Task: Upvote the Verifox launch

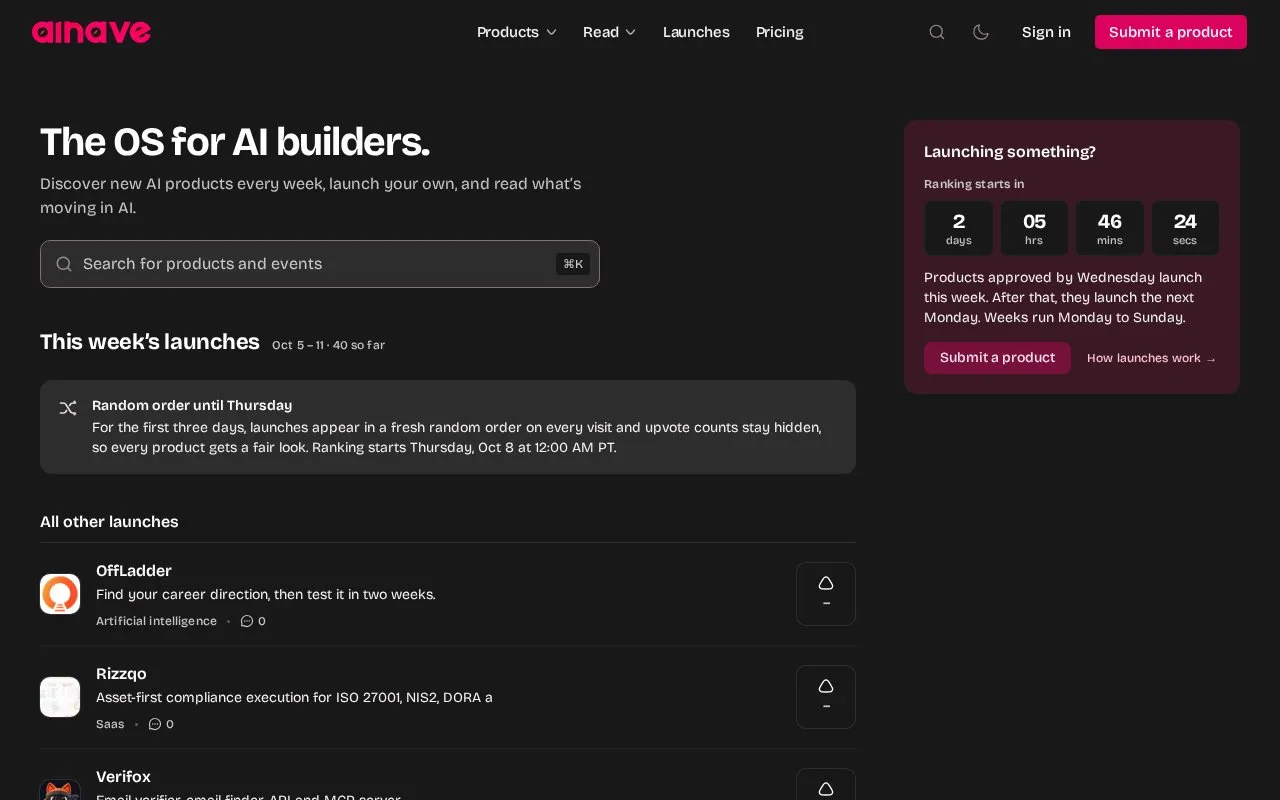Action: 826,785
